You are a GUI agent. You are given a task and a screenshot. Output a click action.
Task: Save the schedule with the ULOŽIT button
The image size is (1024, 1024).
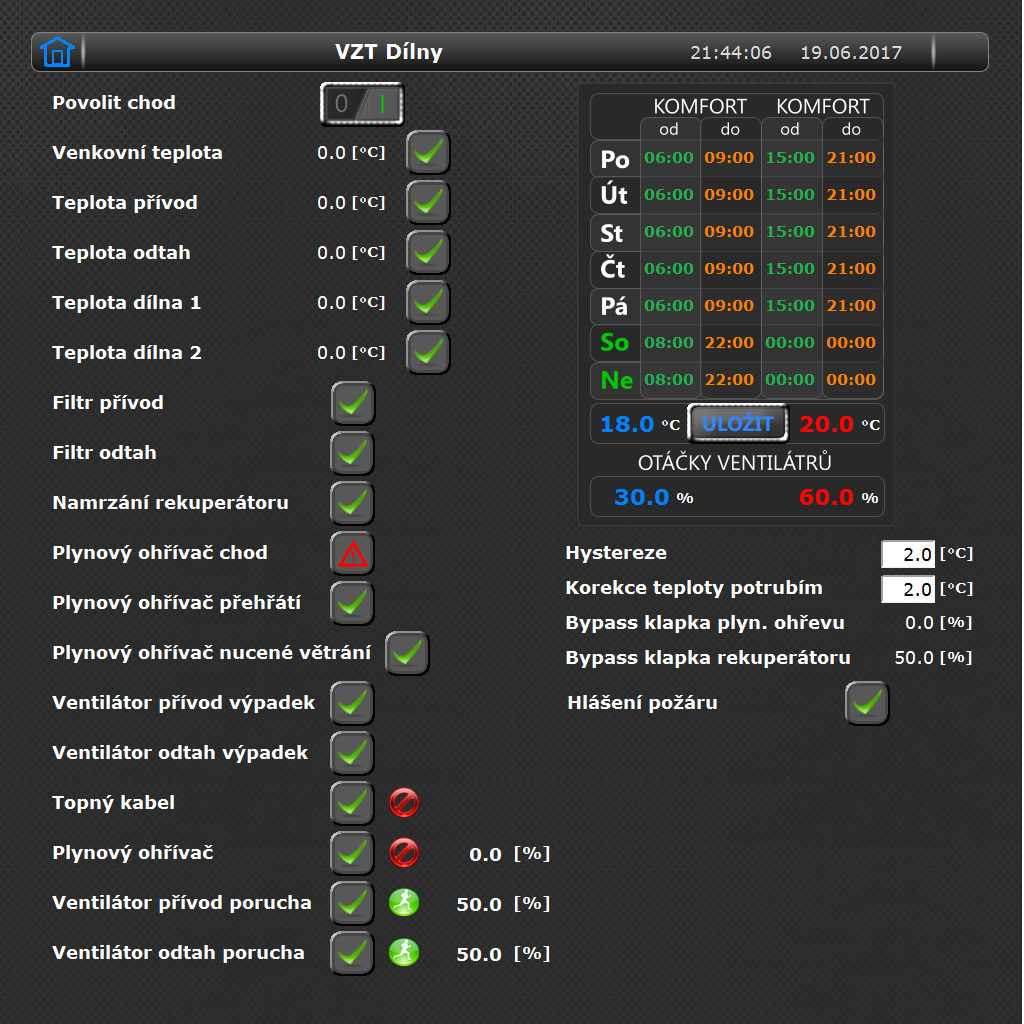click(738, 424)
